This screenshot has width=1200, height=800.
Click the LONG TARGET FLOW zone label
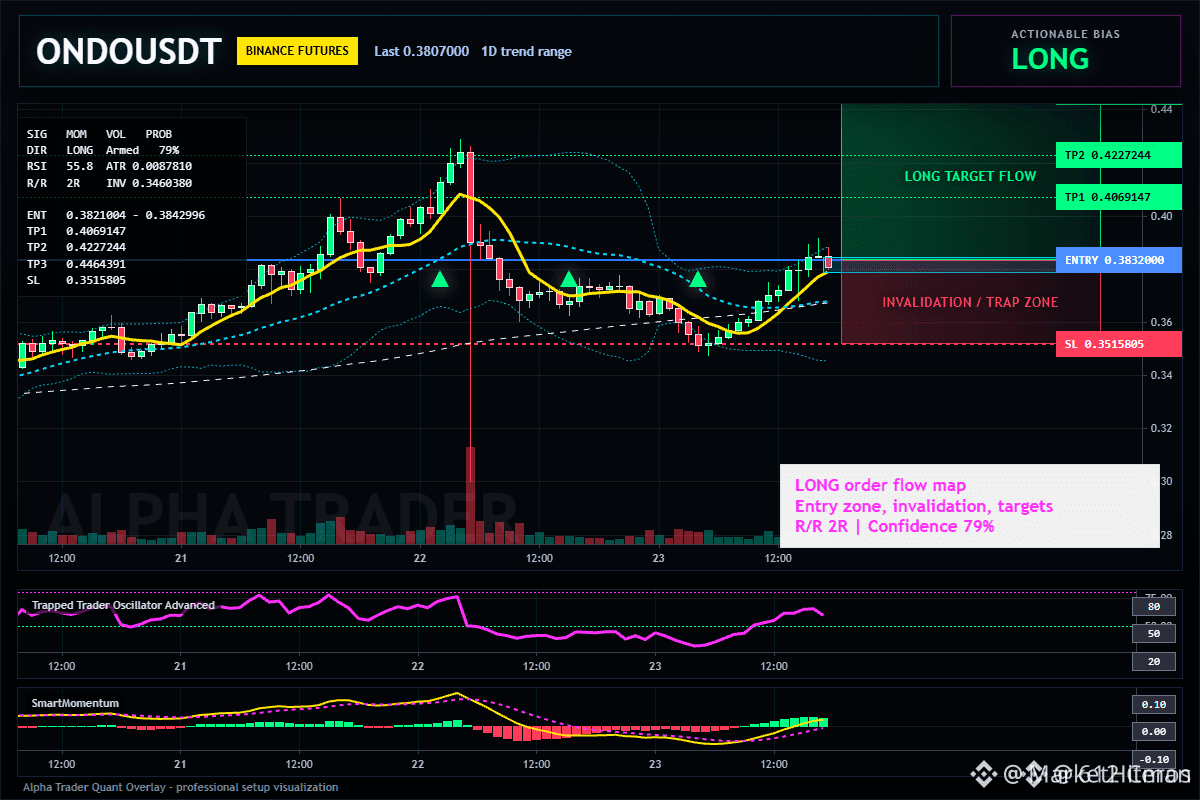[x=970, y=176]
